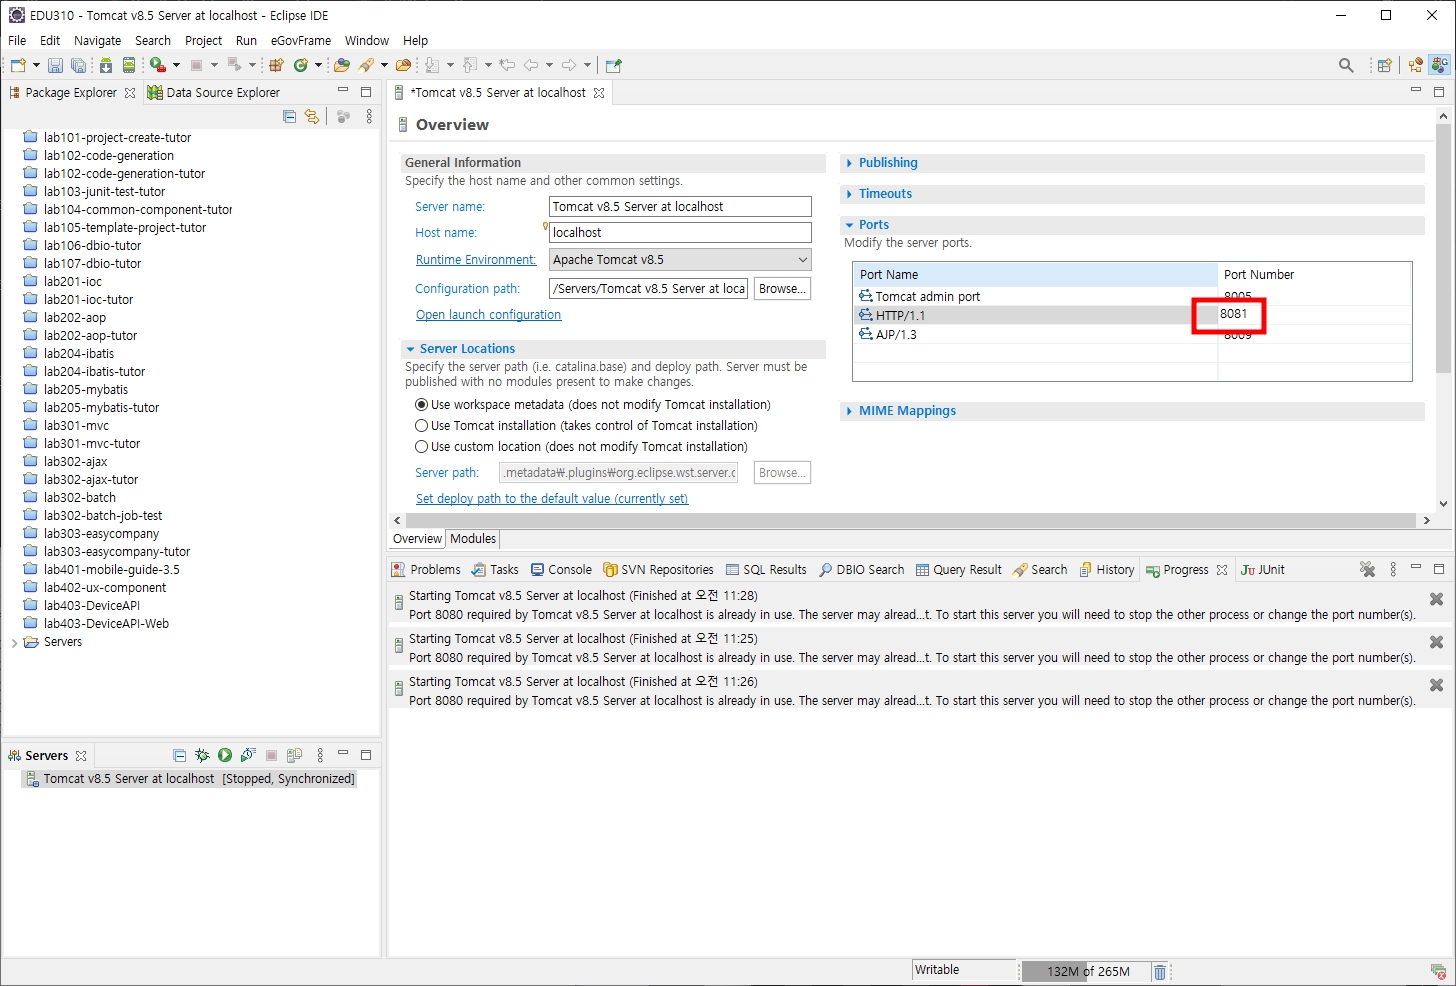This screenshot has height=986, width=1456.
Task: Click the editor horizontal scrollbar
Action: (911, 521)
